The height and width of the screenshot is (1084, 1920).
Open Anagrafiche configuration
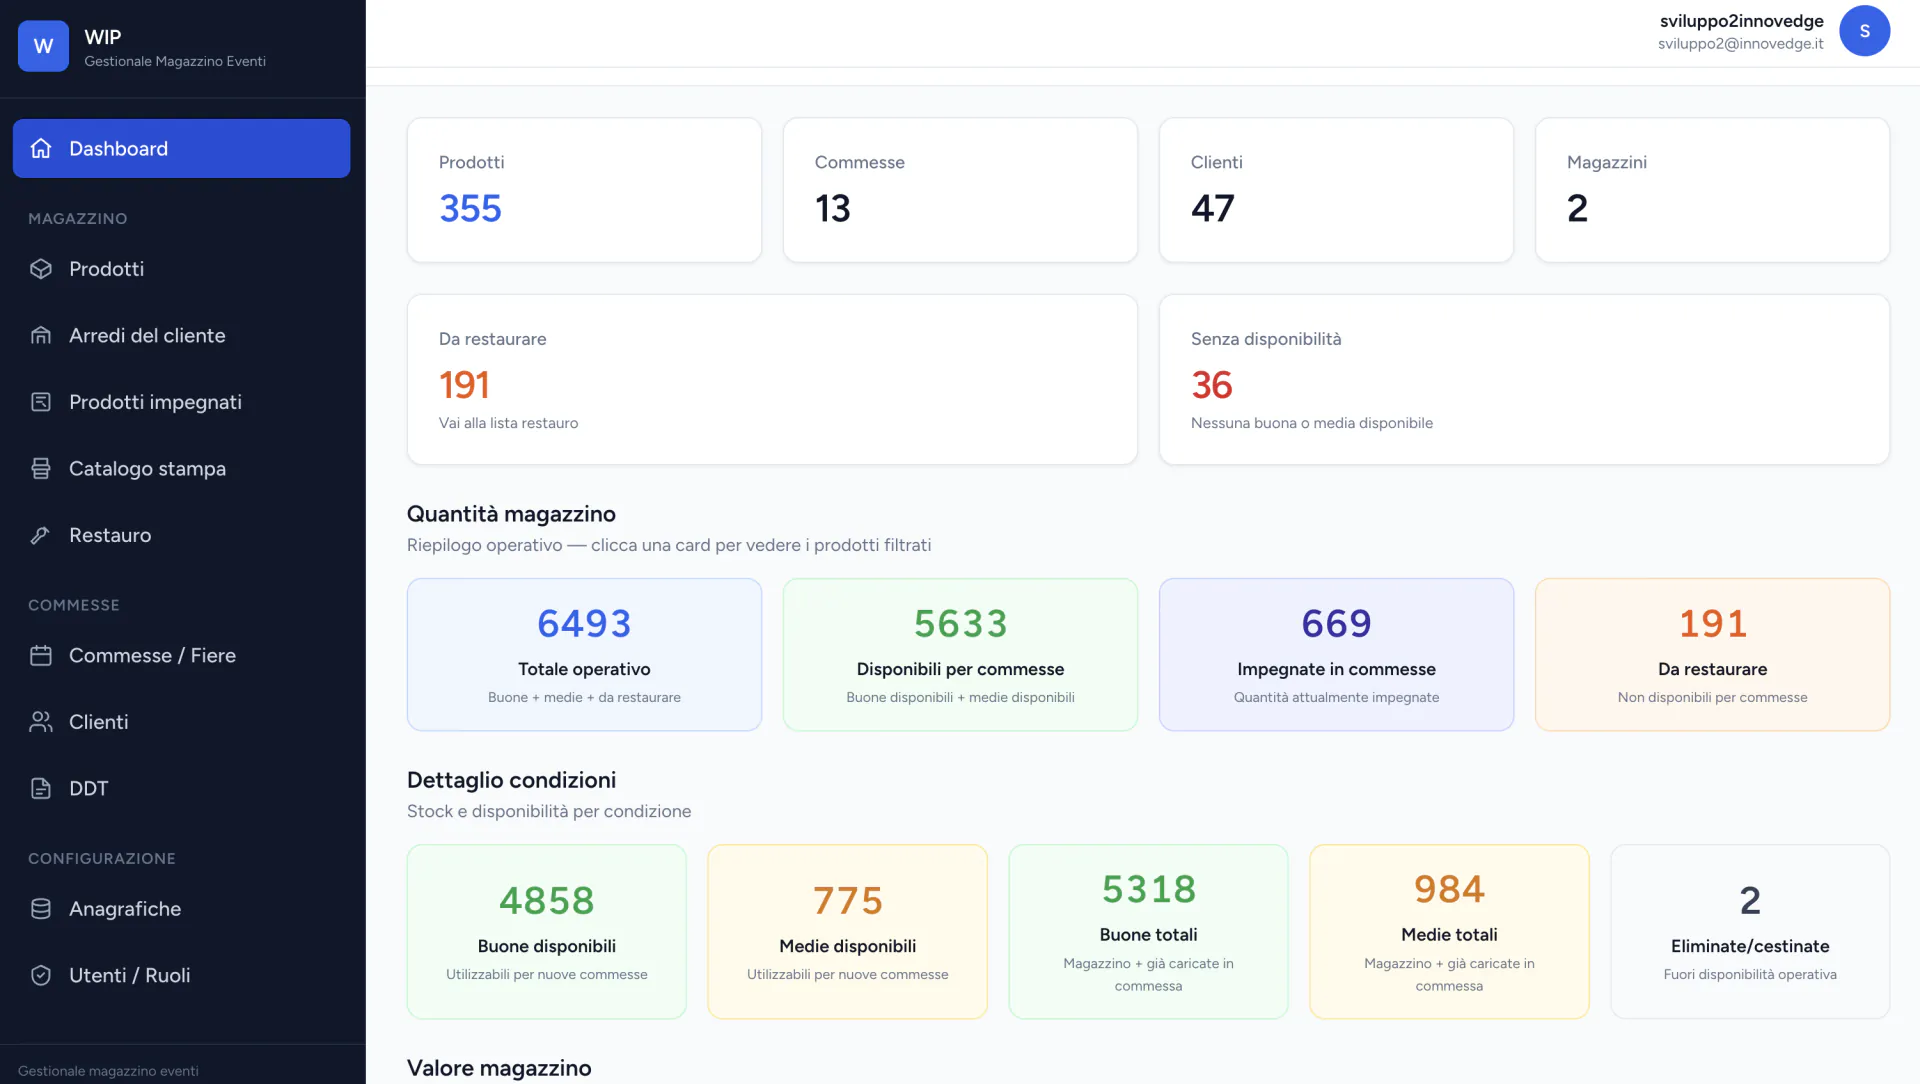(x=181, y=909)
